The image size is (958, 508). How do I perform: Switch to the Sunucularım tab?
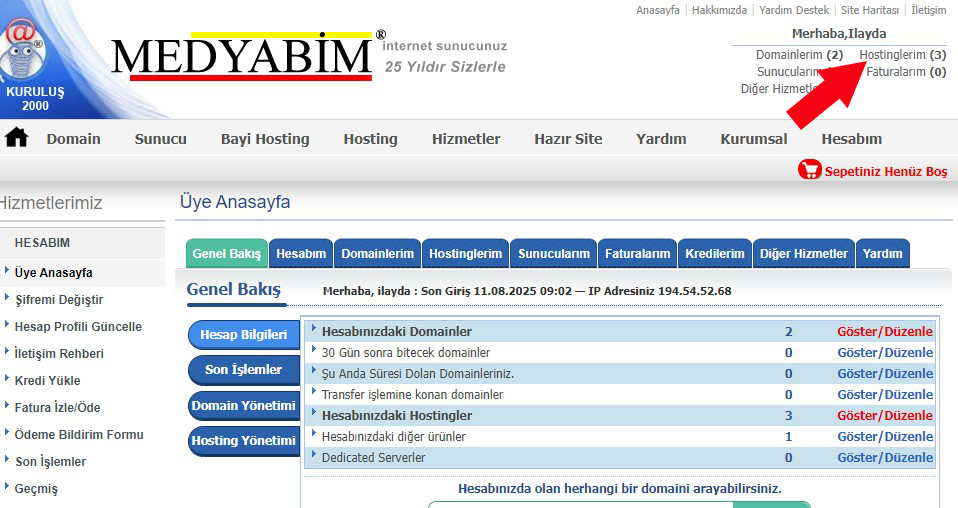point(554,254)
